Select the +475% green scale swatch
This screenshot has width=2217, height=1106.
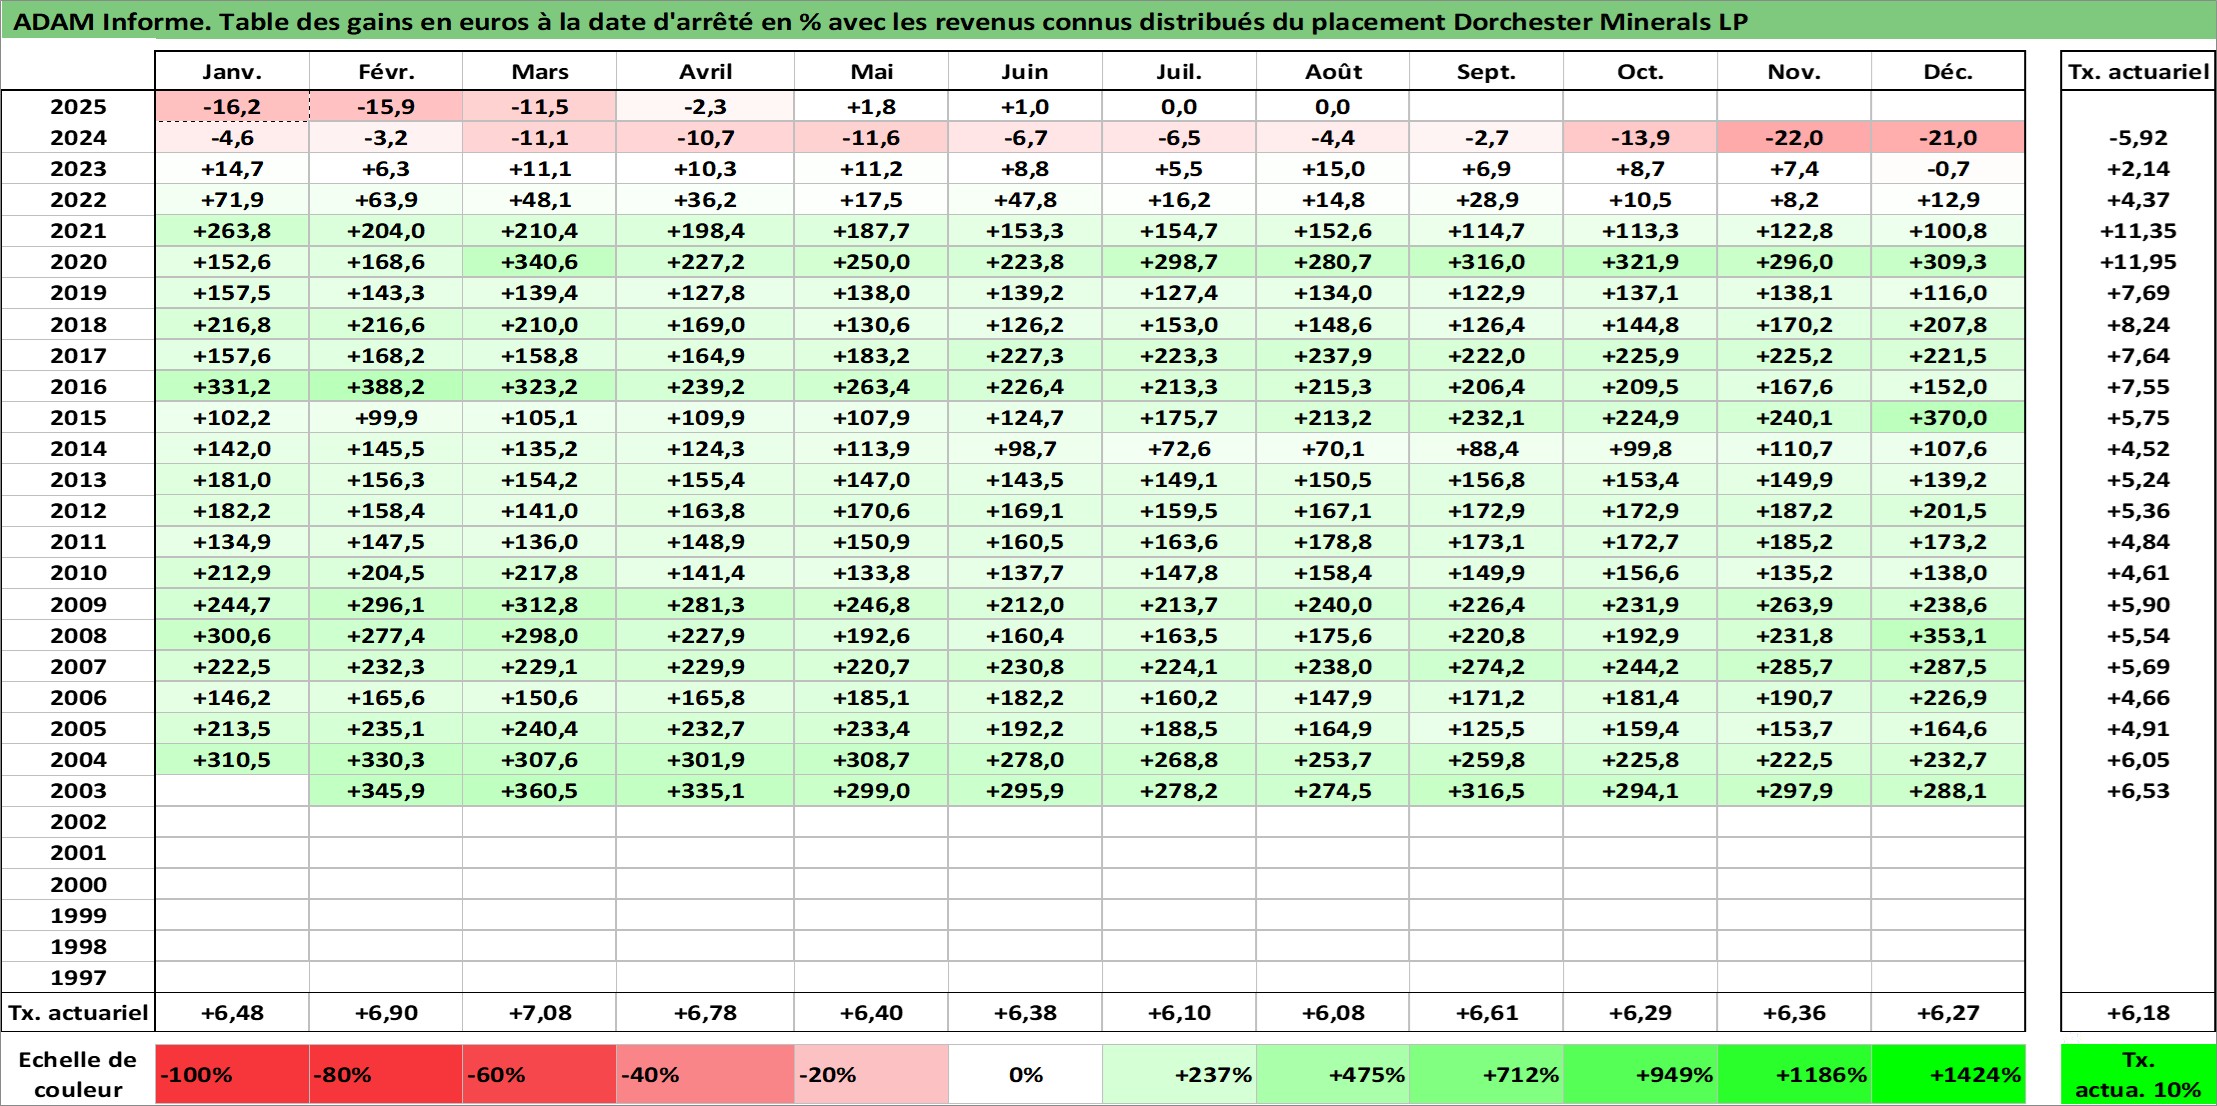(1333, 1074)
